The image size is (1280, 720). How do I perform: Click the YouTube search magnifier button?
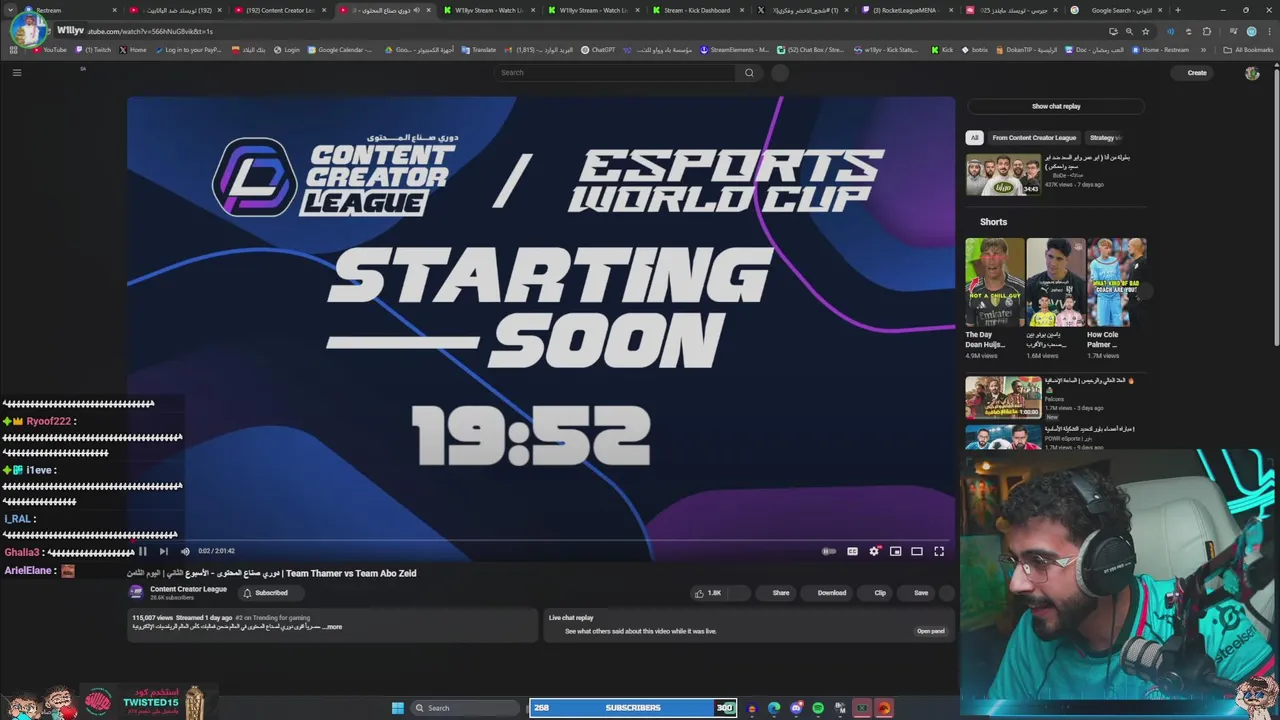[x=749, y=73]
